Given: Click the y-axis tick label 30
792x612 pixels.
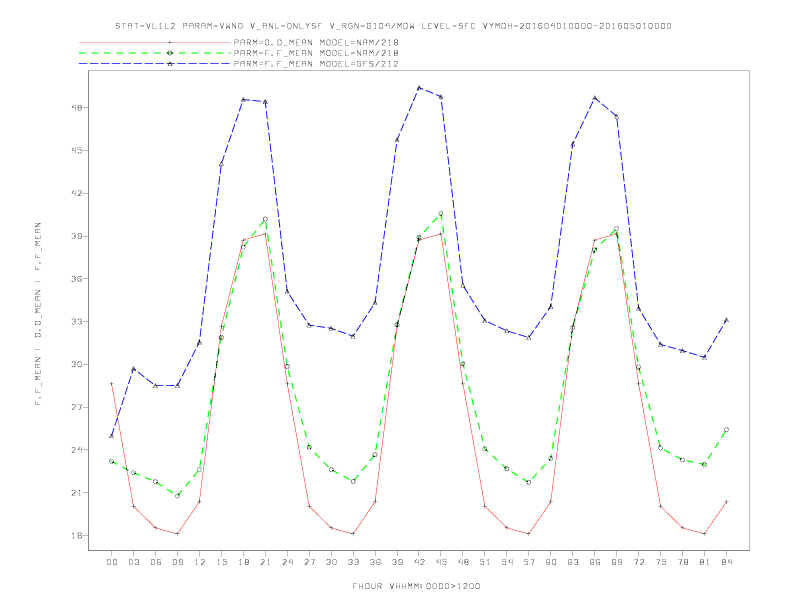Looking at the screenshot, I should coord(76,365).
